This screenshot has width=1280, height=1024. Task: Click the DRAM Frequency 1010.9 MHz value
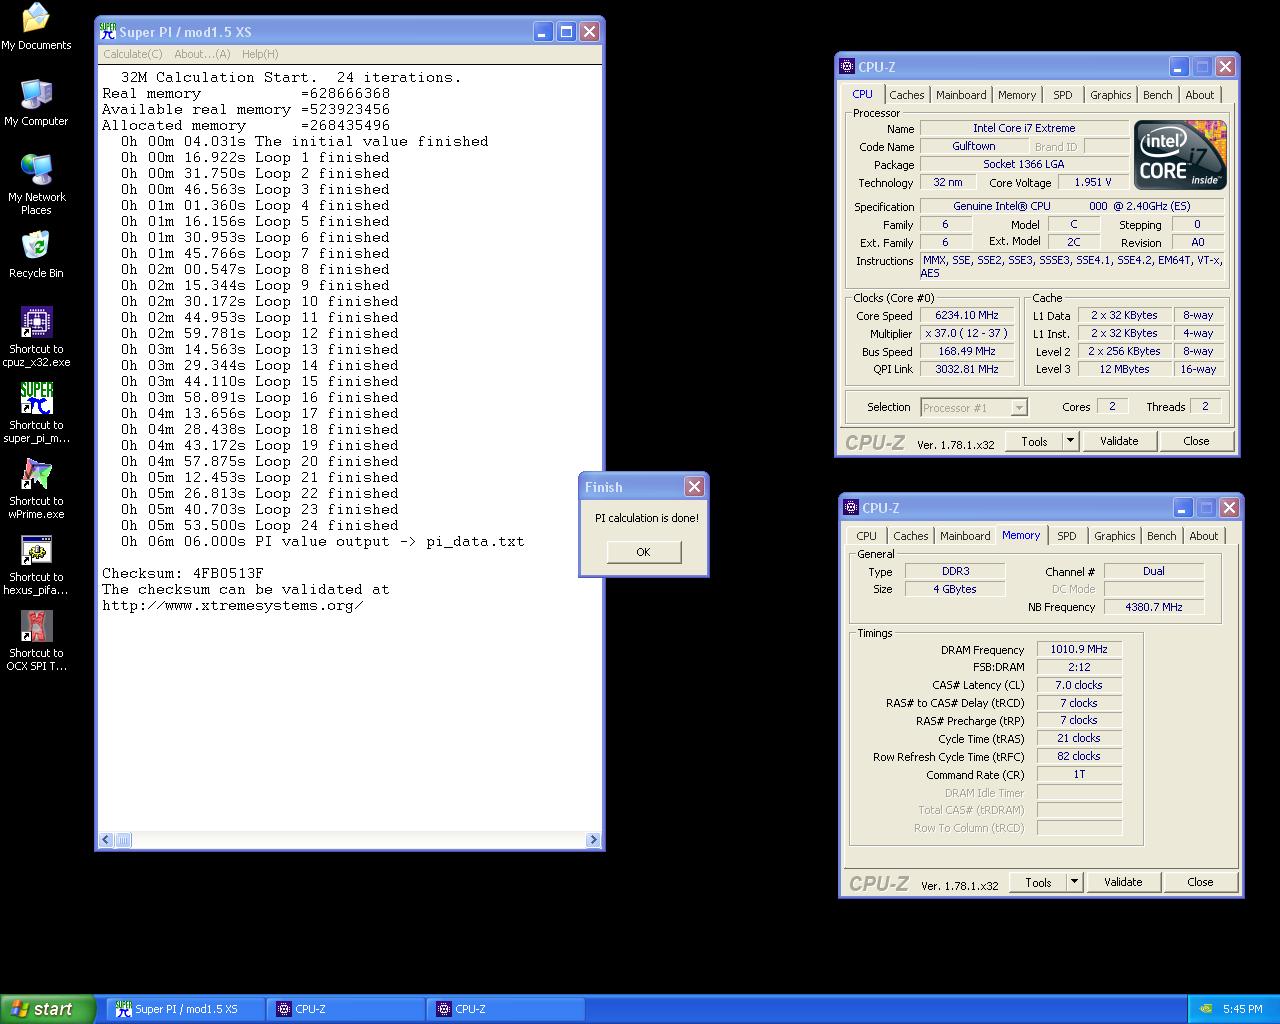(1079, 649)
